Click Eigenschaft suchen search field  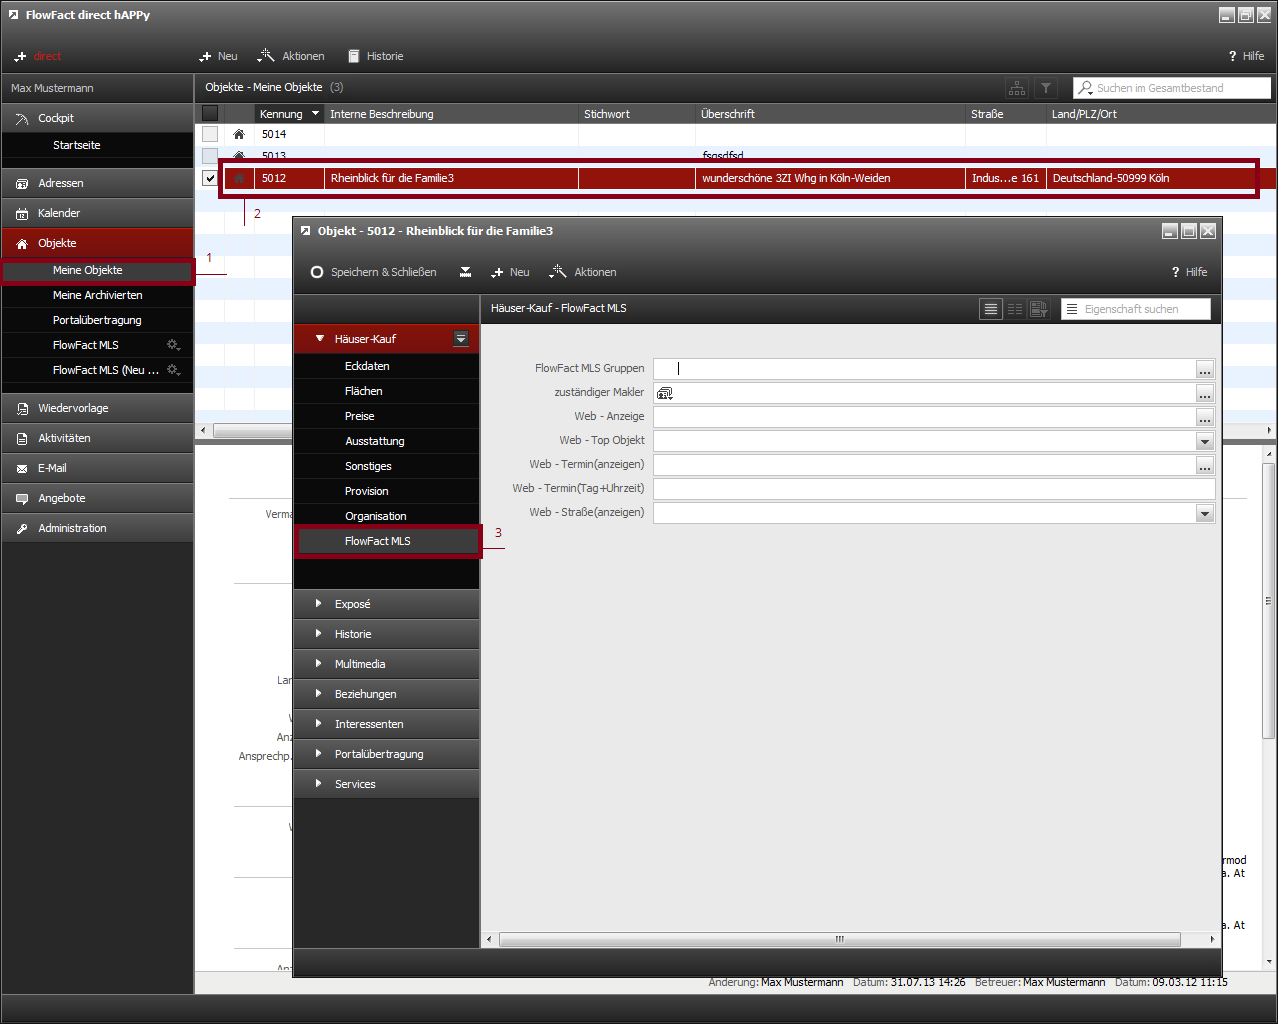pos(1136,309)
